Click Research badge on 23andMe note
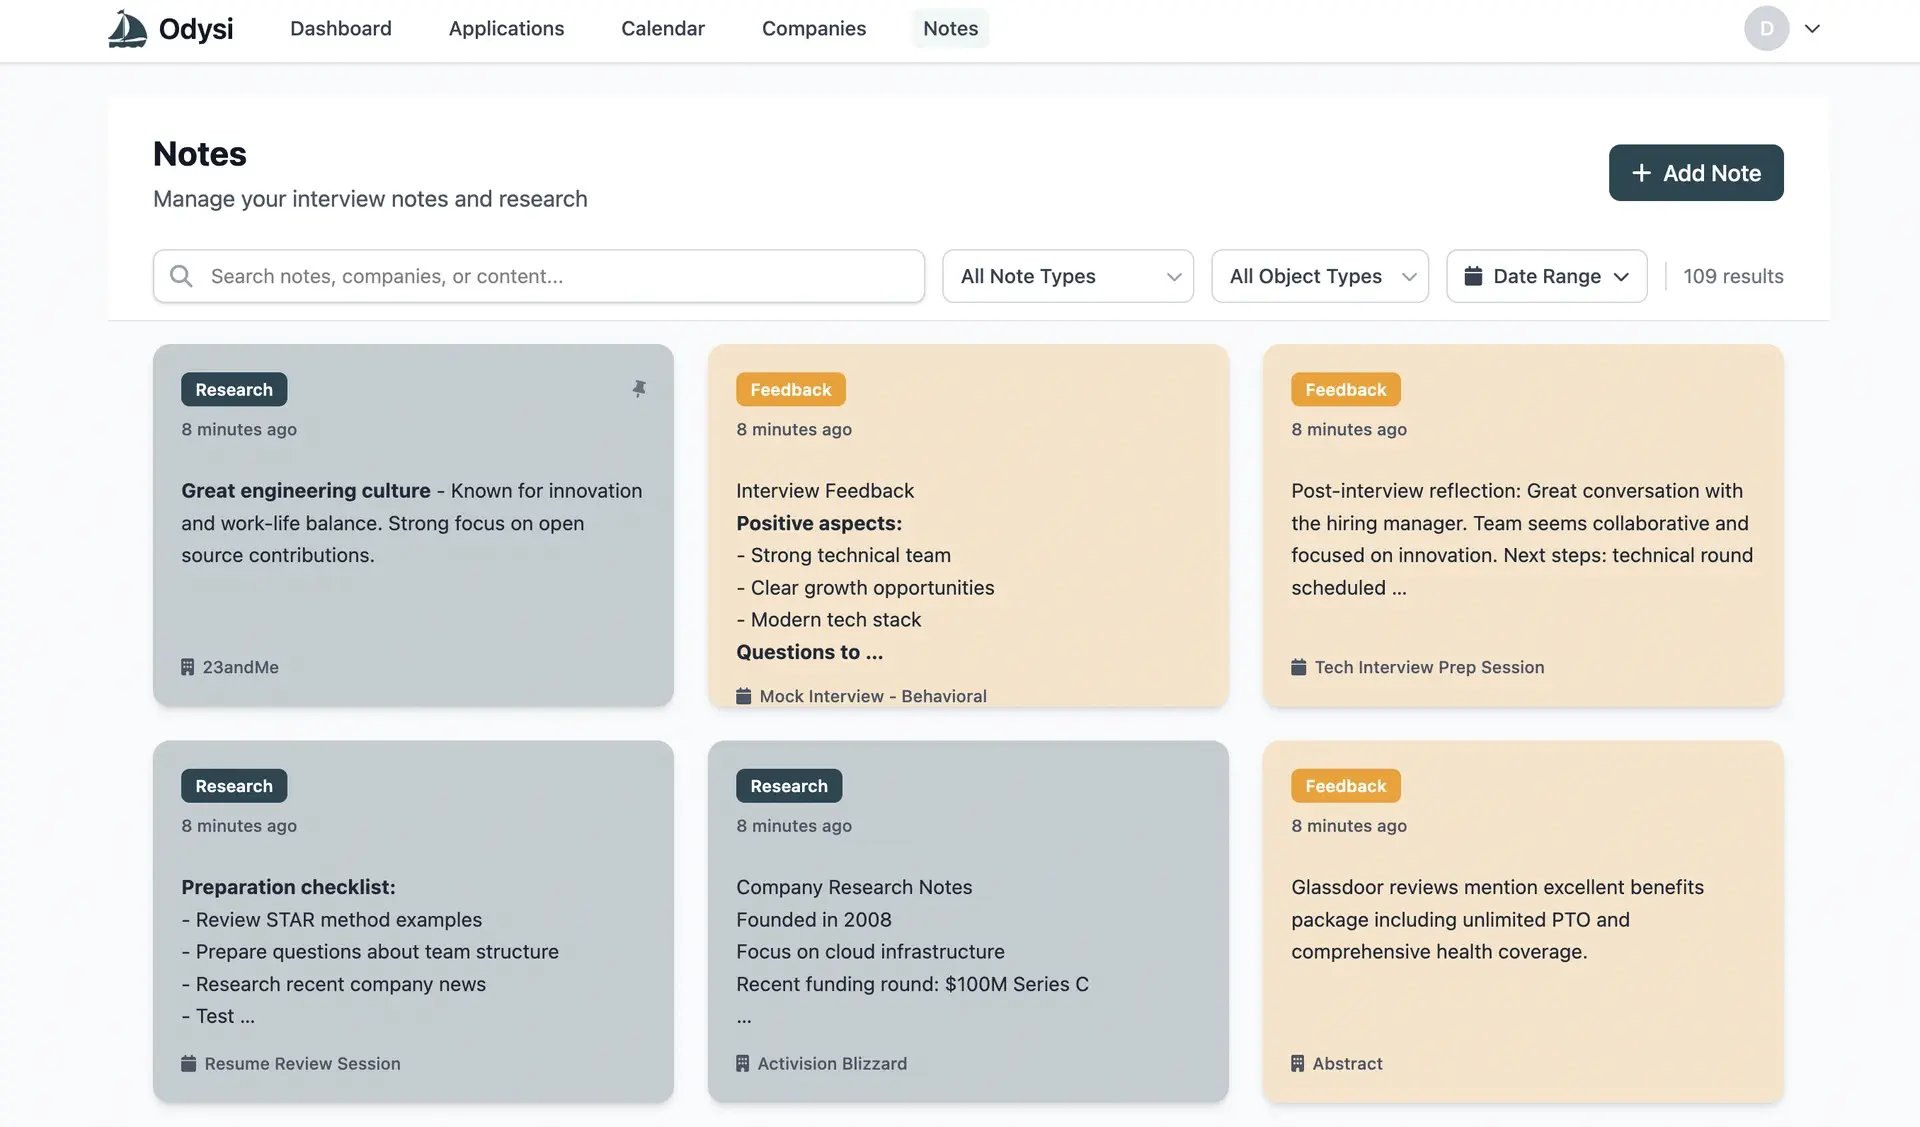 tap(234, 389)
